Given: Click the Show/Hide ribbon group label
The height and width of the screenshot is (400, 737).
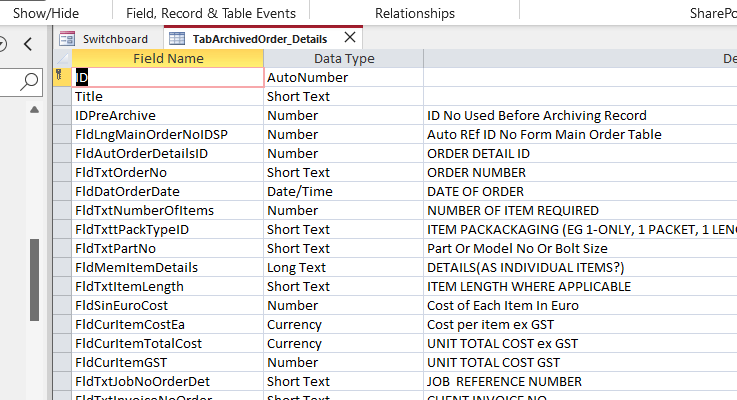Looking at the screenshot, I should pyautogui.click(x=46, y=13).
